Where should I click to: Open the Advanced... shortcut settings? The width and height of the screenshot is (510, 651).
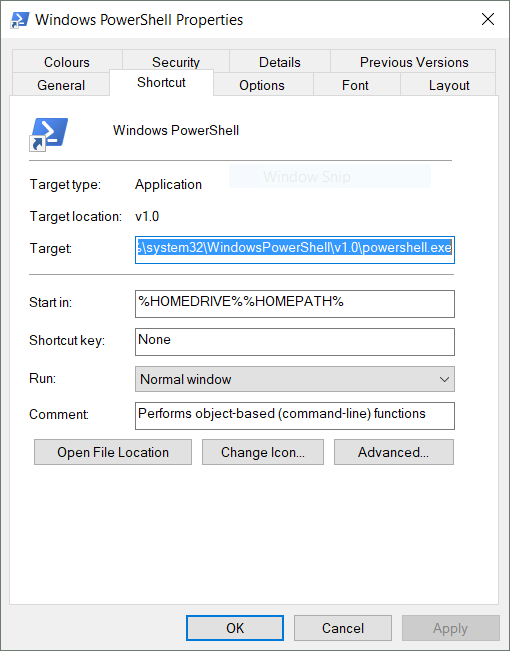(x=394, y=452)
